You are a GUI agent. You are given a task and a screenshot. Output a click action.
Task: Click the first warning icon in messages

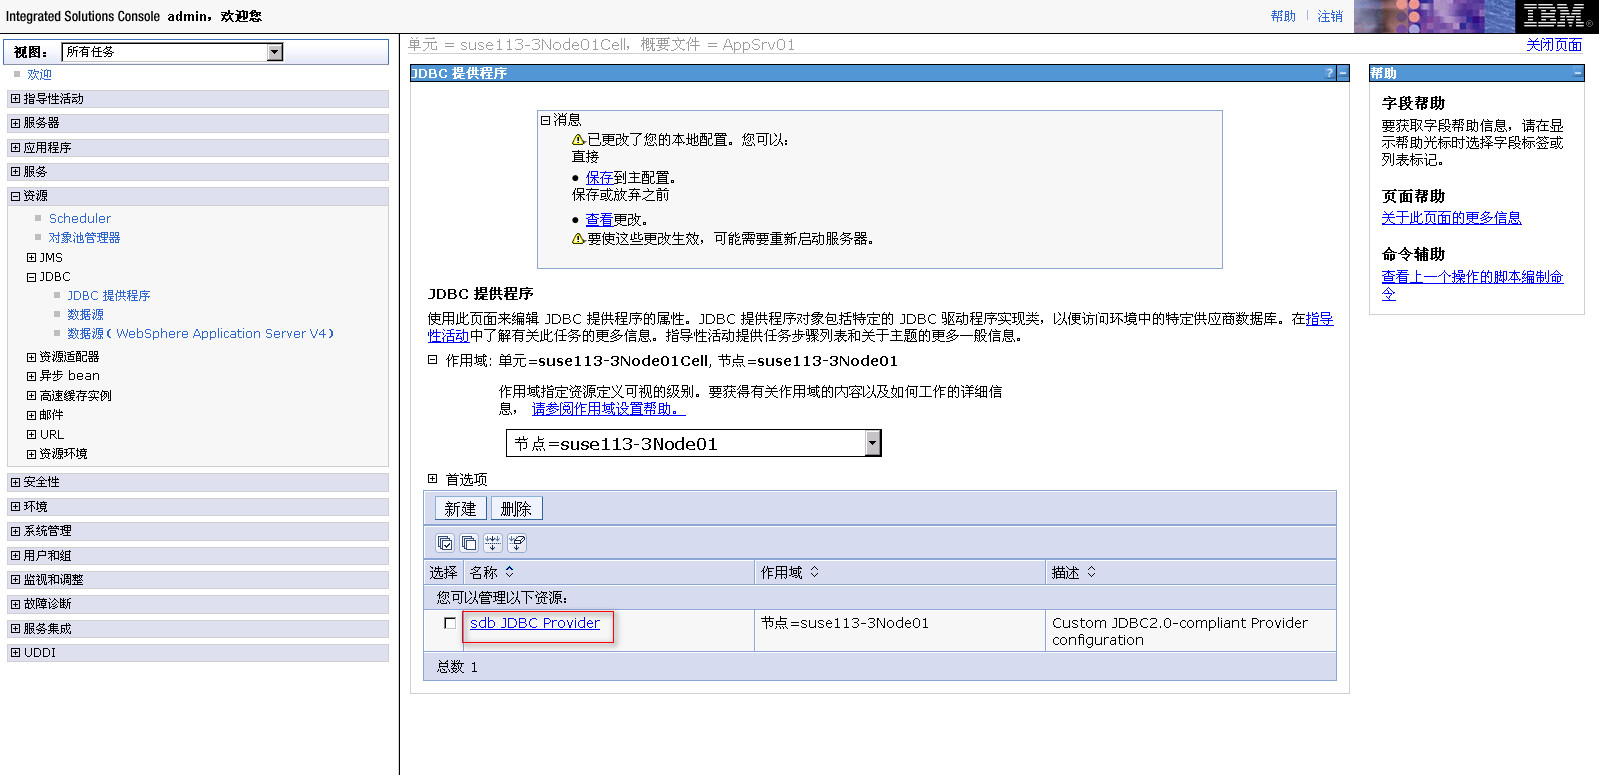[578, 140]
